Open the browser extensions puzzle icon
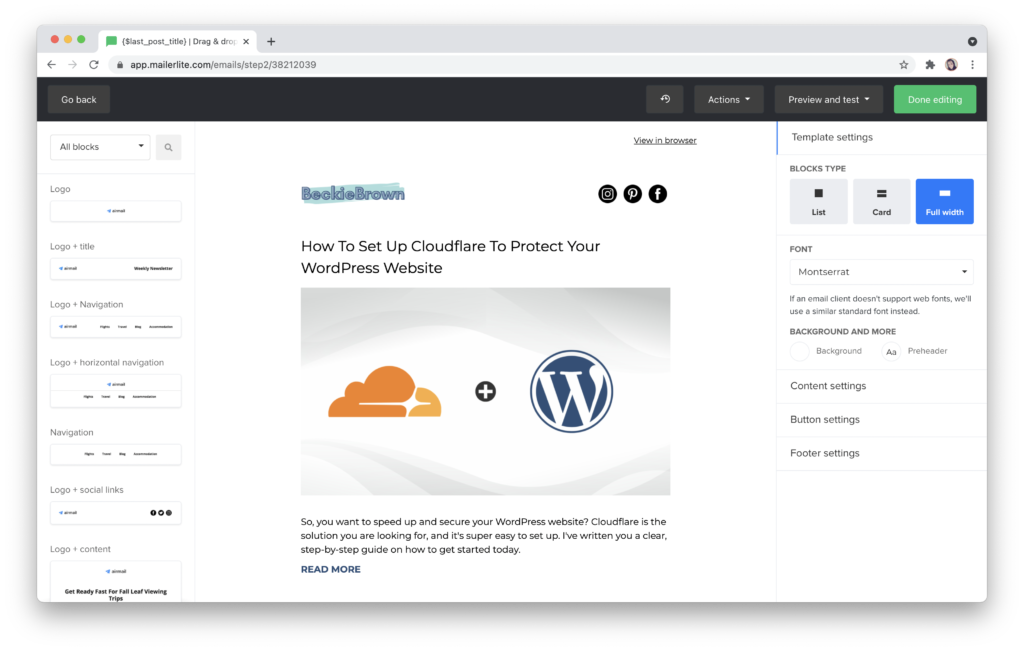 [930, 65]
